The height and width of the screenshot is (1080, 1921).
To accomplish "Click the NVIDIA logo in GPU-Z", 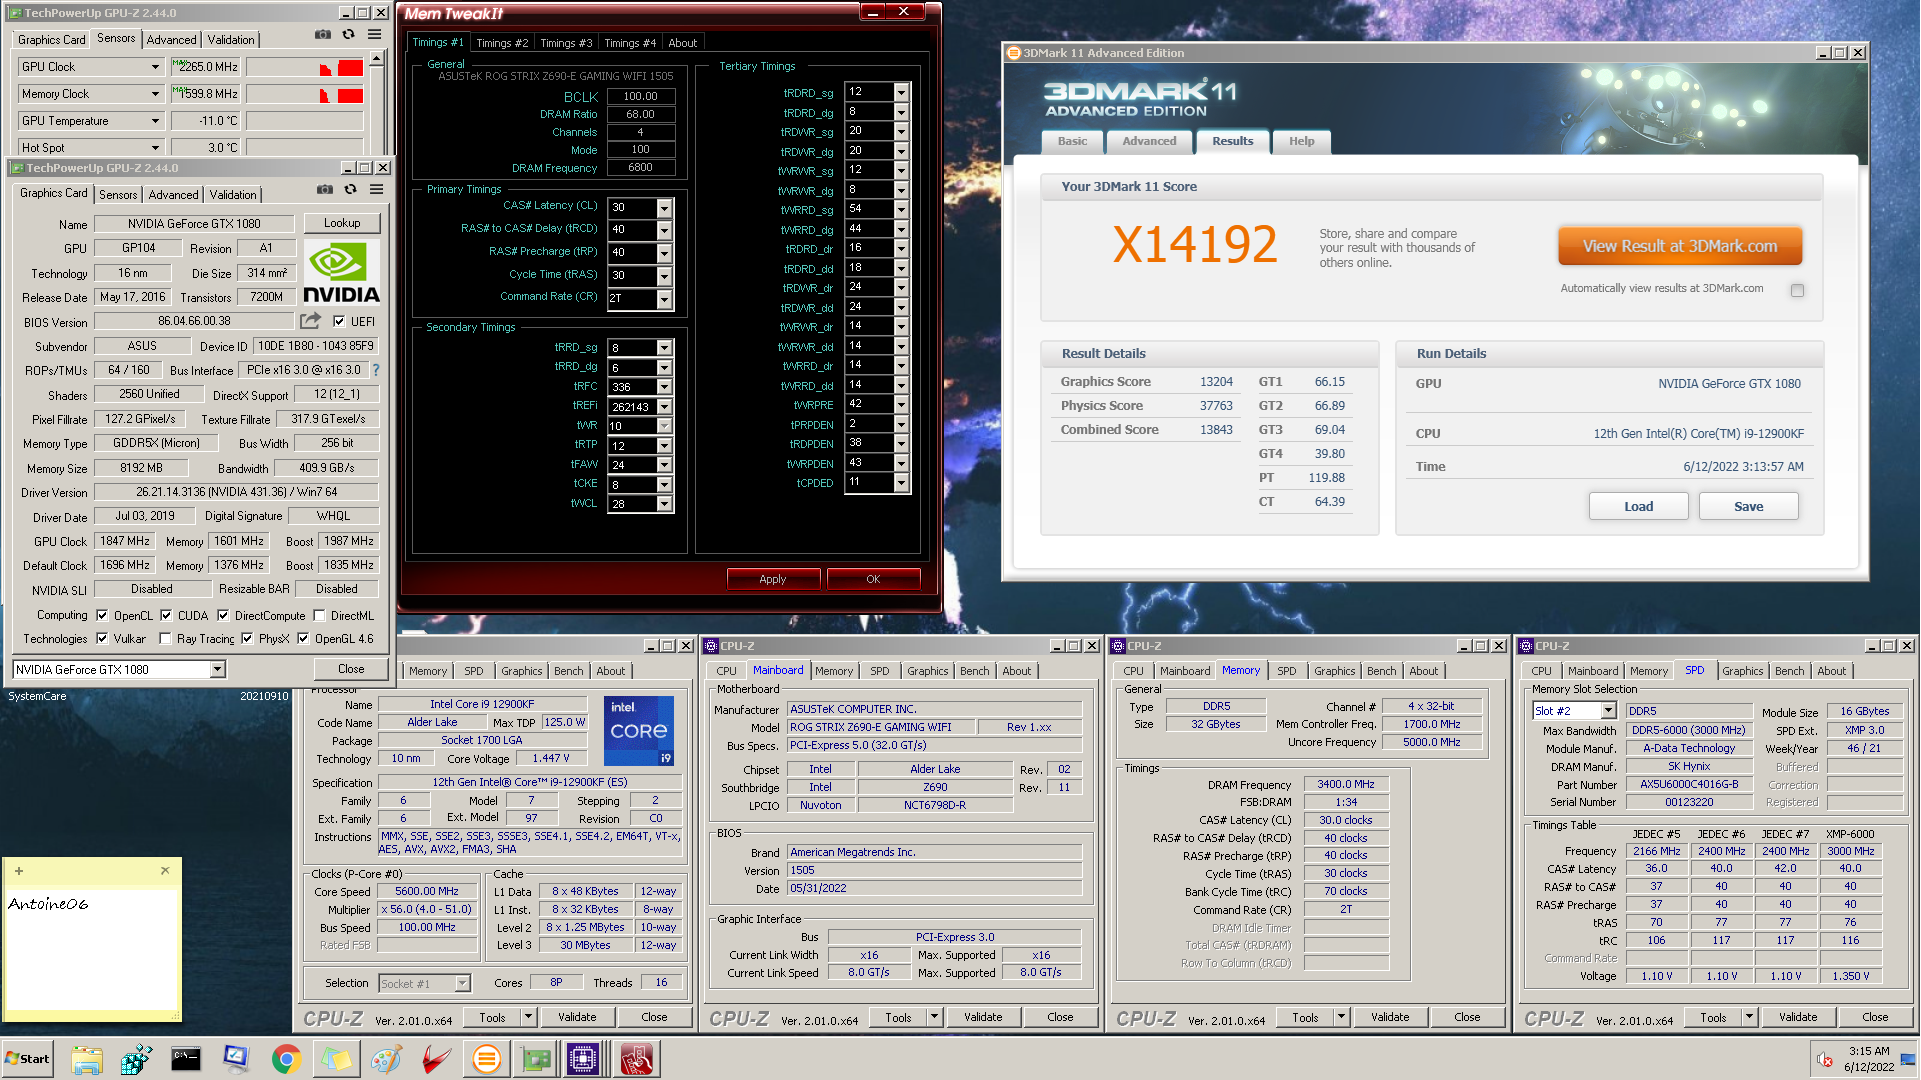I will tap(341, 272).
